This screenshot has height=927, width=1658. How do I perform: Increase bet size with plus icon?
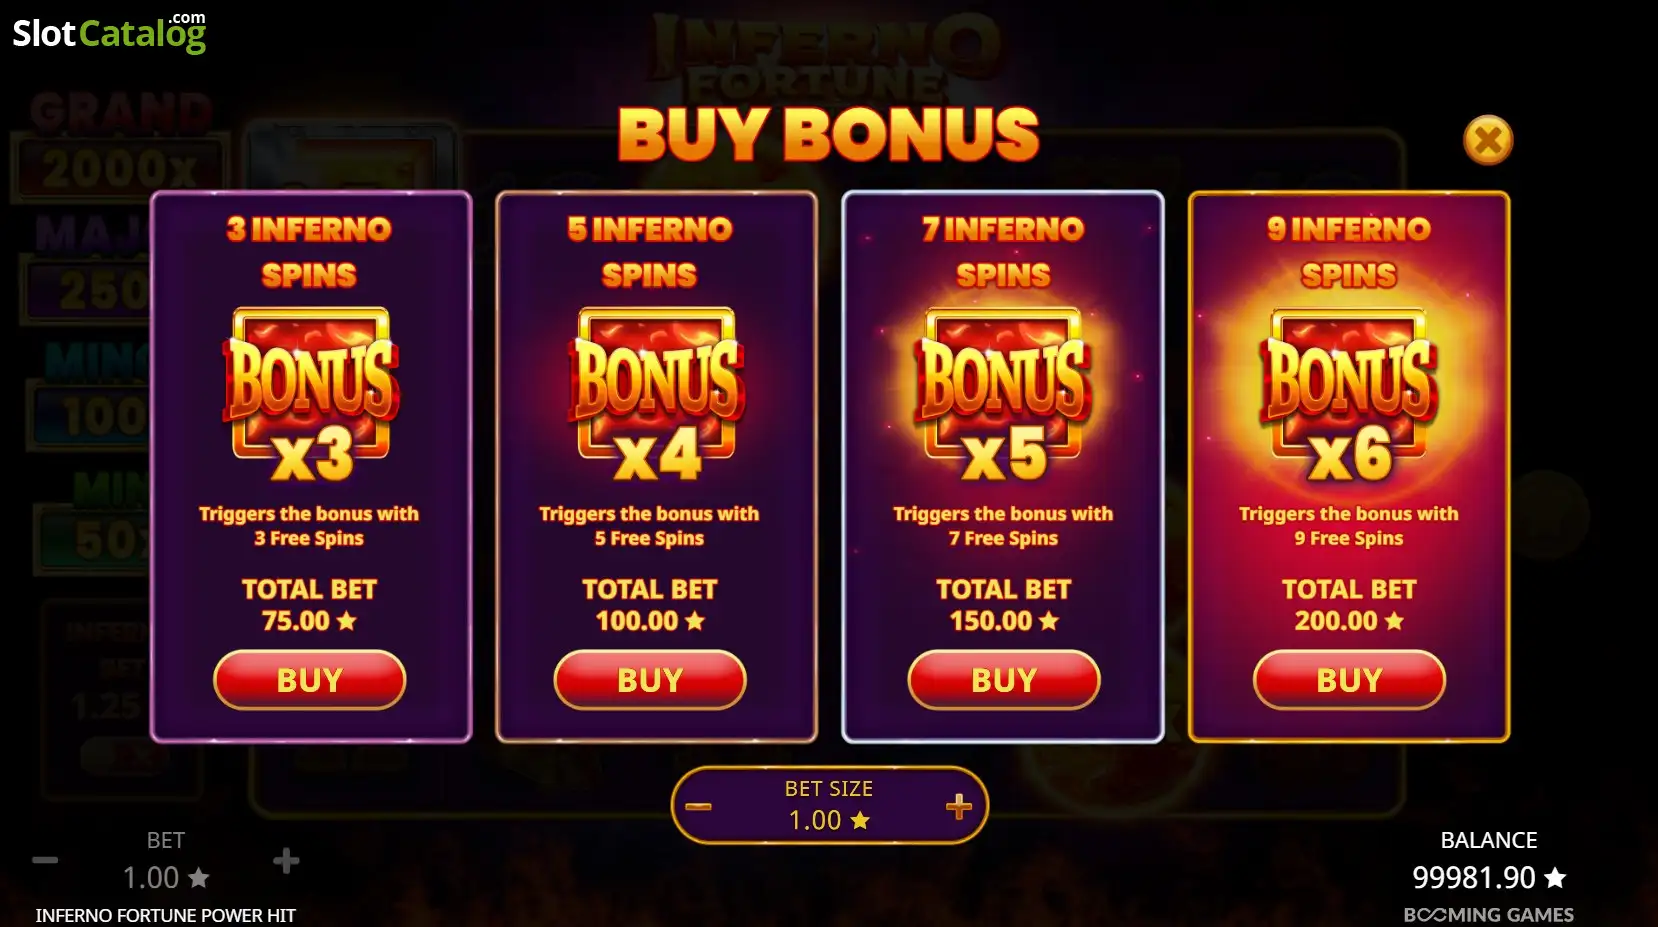pos(958,806)
